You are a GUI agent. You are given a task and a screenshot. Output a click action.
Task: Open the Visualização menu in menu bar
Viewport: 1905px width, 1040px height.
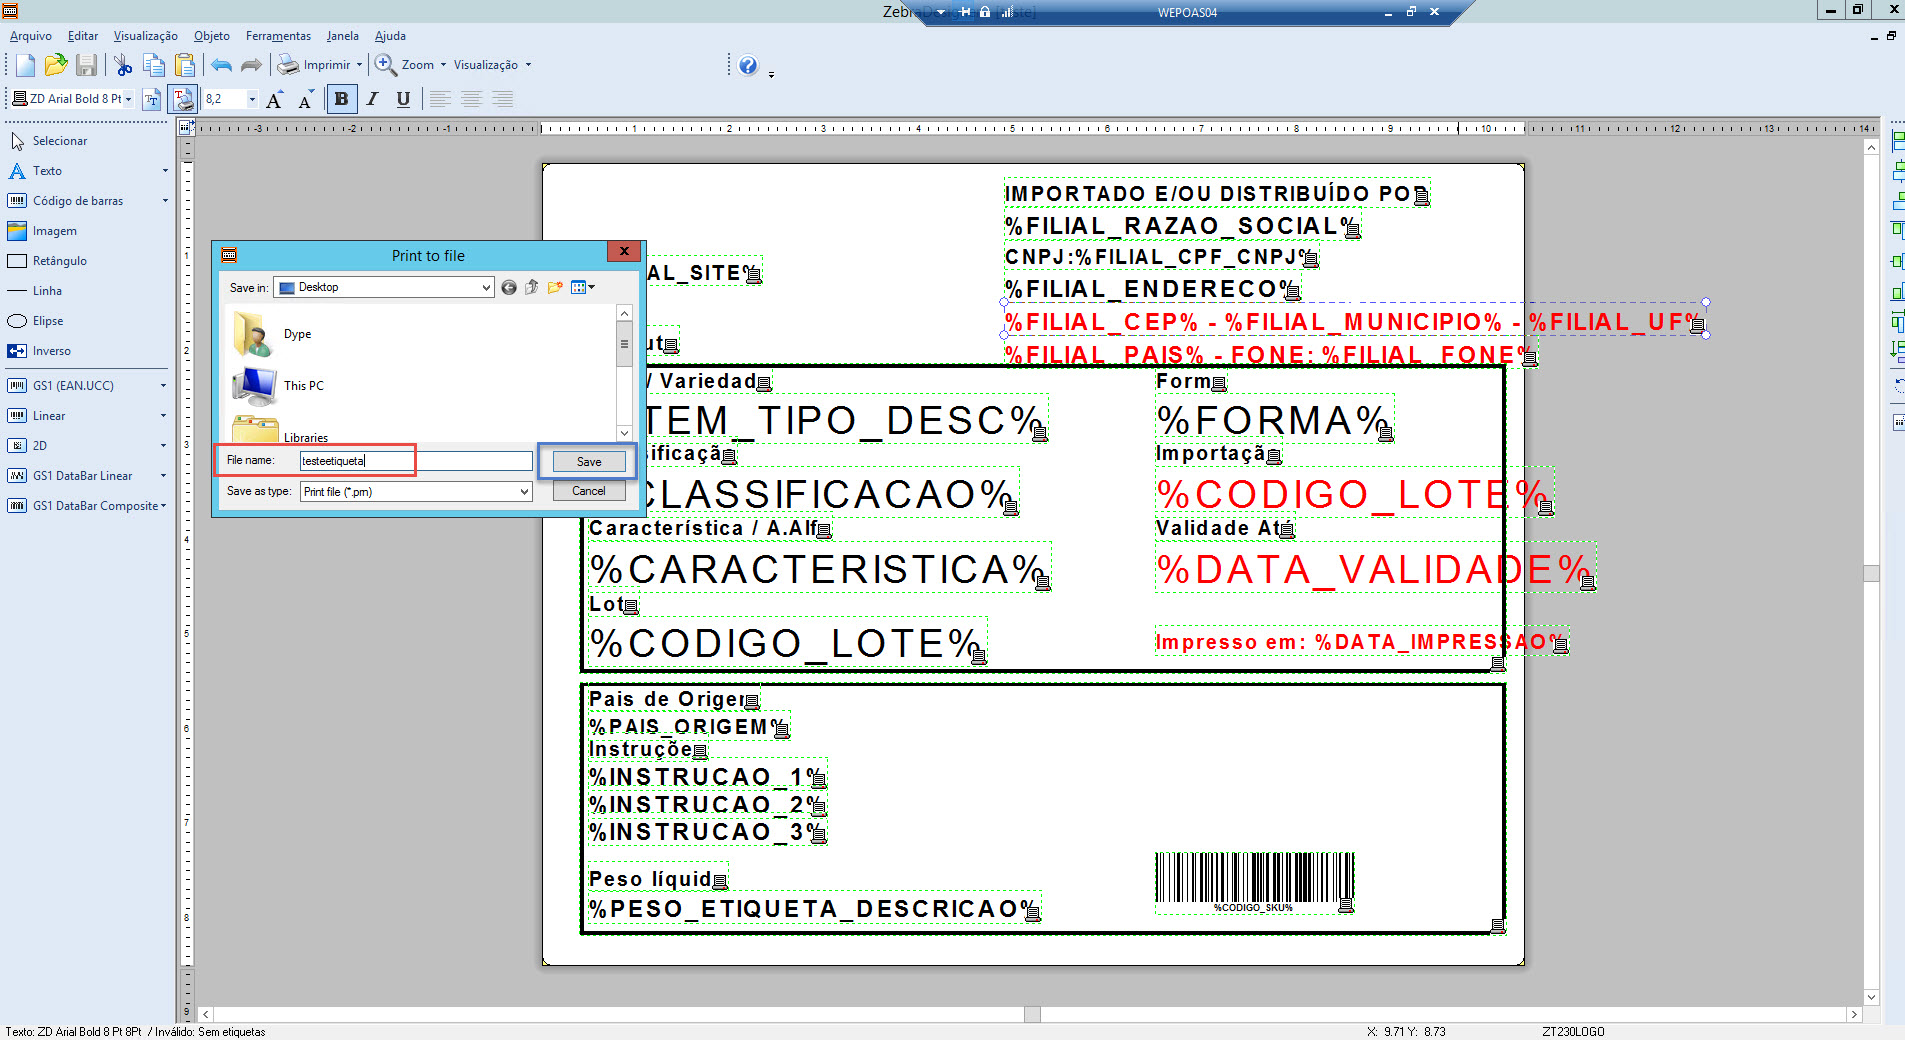(x=146, y=36)
